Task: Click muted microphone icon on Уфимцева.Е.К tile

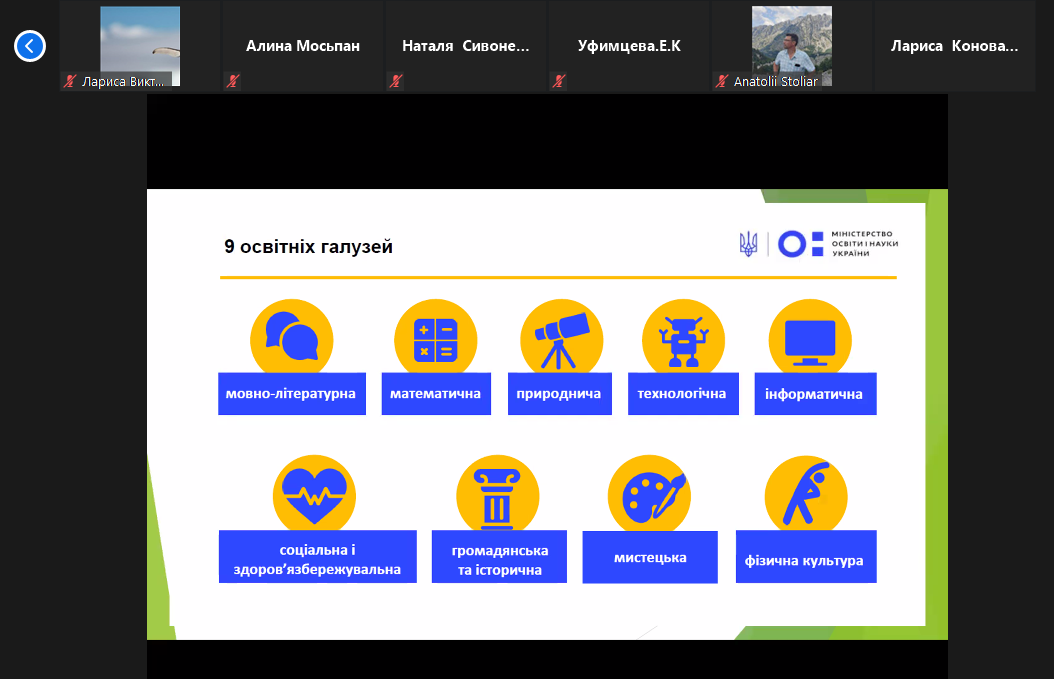Action: (x=559, y=81)
